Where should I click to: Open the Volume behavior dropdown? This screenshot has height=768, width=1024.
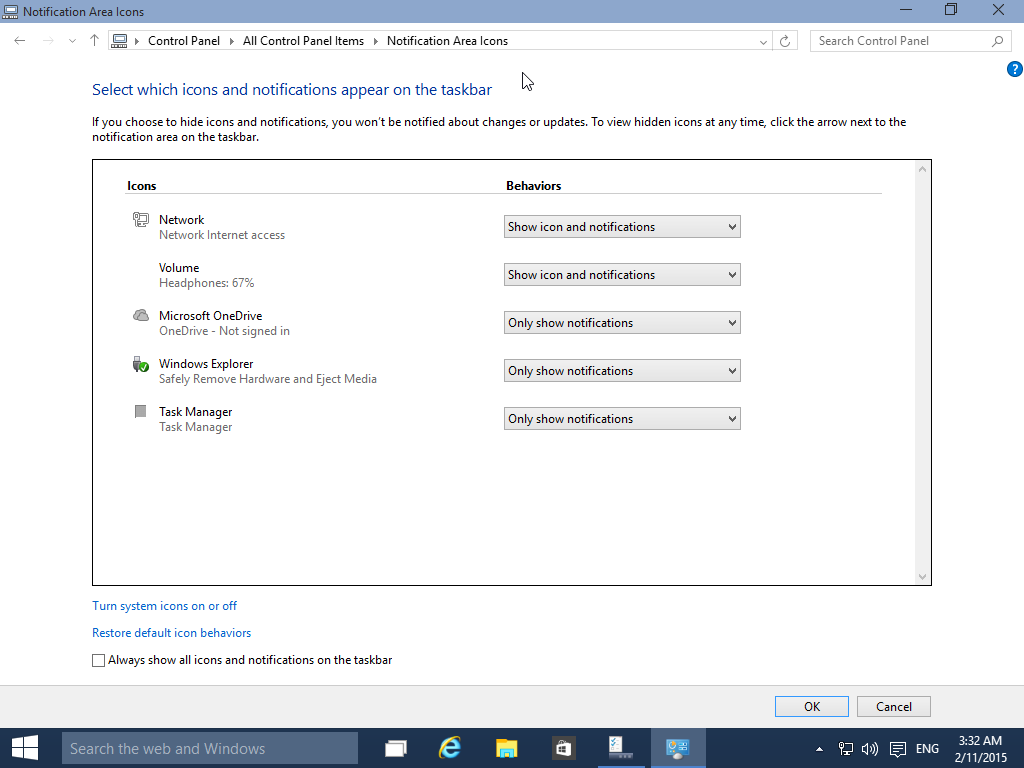click(x=622, y=275)
